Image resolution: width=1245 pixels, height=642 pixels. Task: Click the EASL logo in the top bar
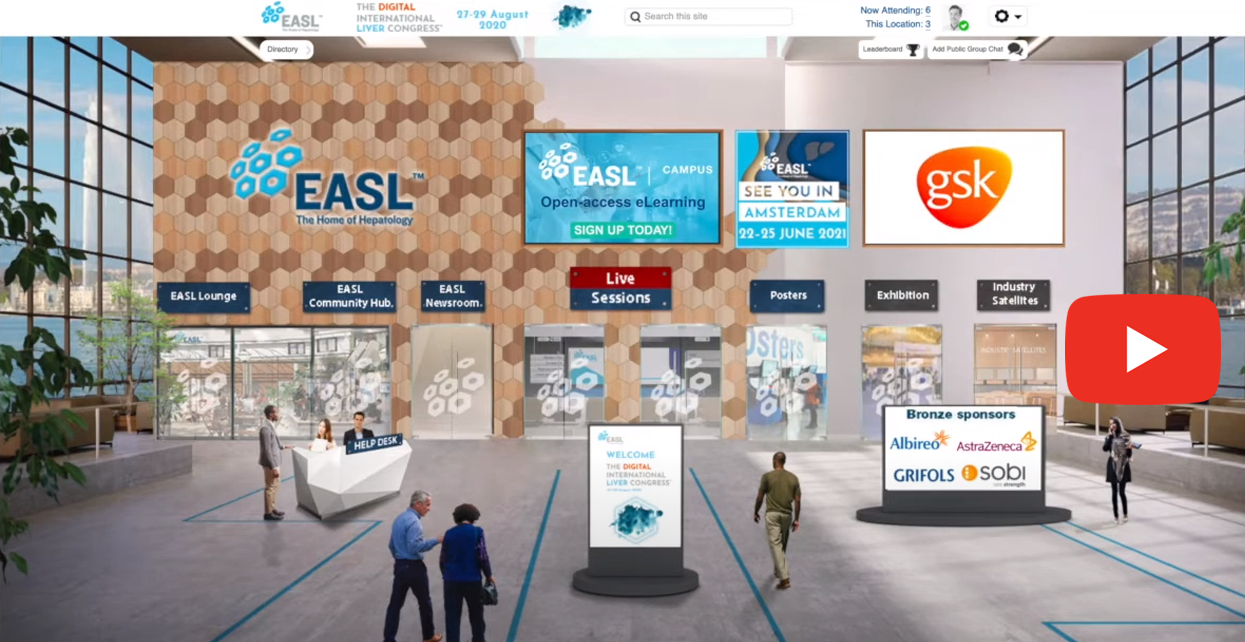tap(291, 16)
